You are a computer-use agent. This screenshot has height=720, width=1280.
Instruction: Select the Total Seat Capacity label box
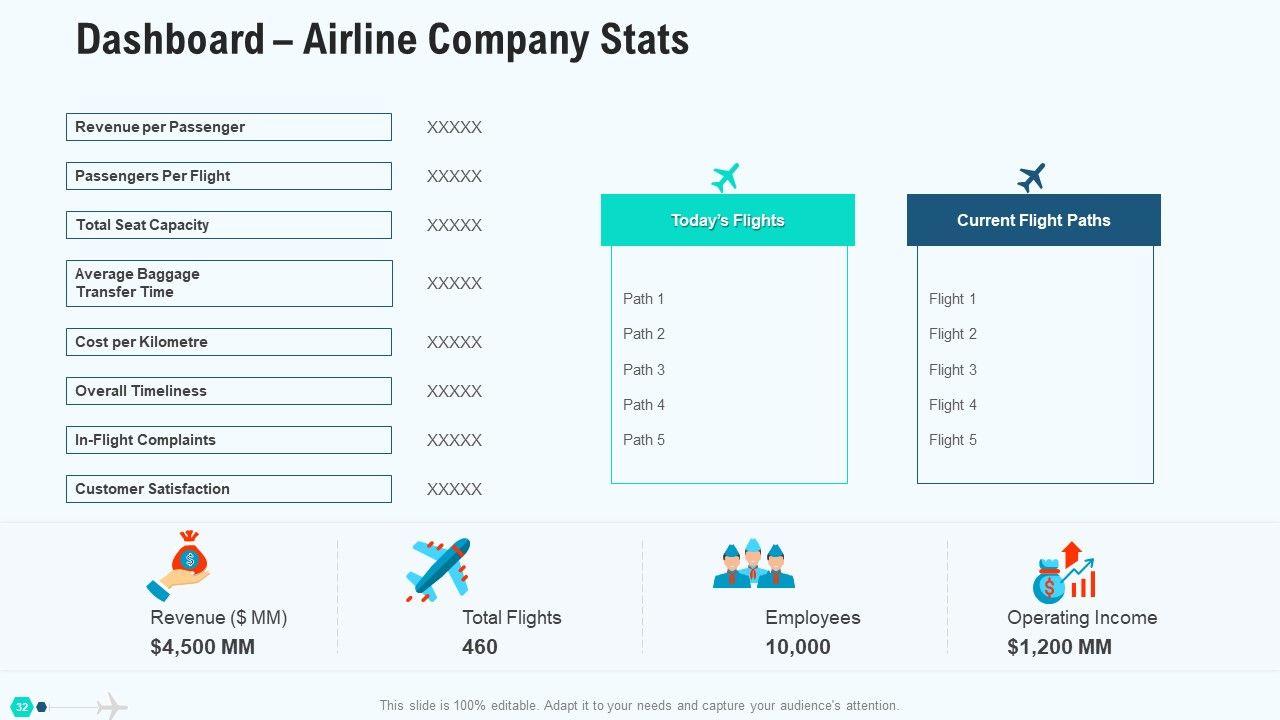[x=229, y=225]
